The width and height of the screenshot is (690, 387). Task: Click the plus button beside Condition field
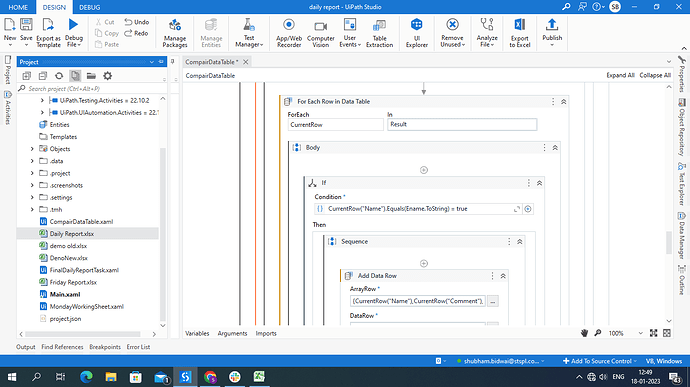[x=528, y=209]
